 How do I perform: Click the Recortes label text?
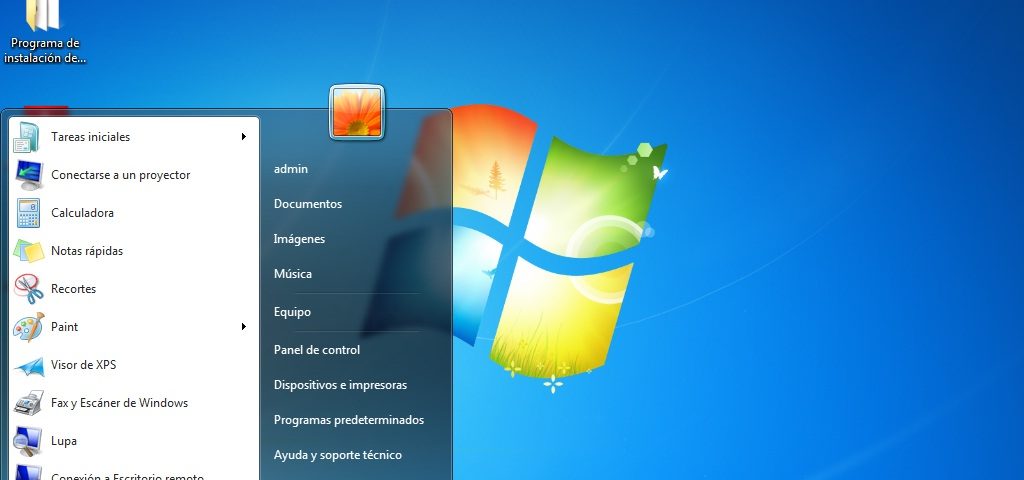click(x=73, y=289)
